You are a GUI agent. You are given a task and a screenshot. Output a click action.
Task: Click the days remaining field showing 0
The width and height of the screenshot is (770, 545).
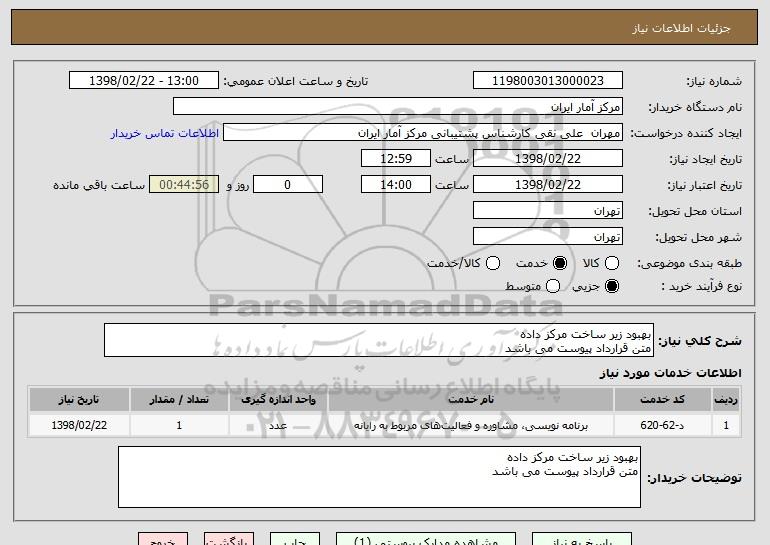click(x=288, y=185)
